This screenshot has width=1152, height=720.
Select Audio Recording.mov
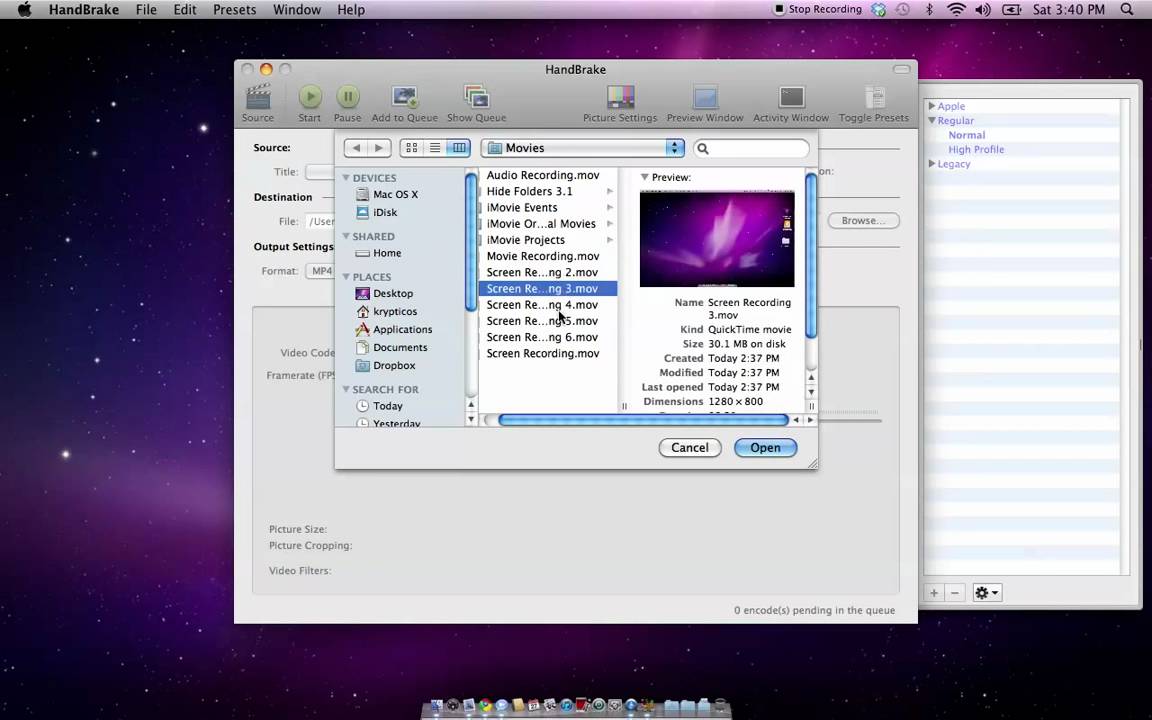543,175
